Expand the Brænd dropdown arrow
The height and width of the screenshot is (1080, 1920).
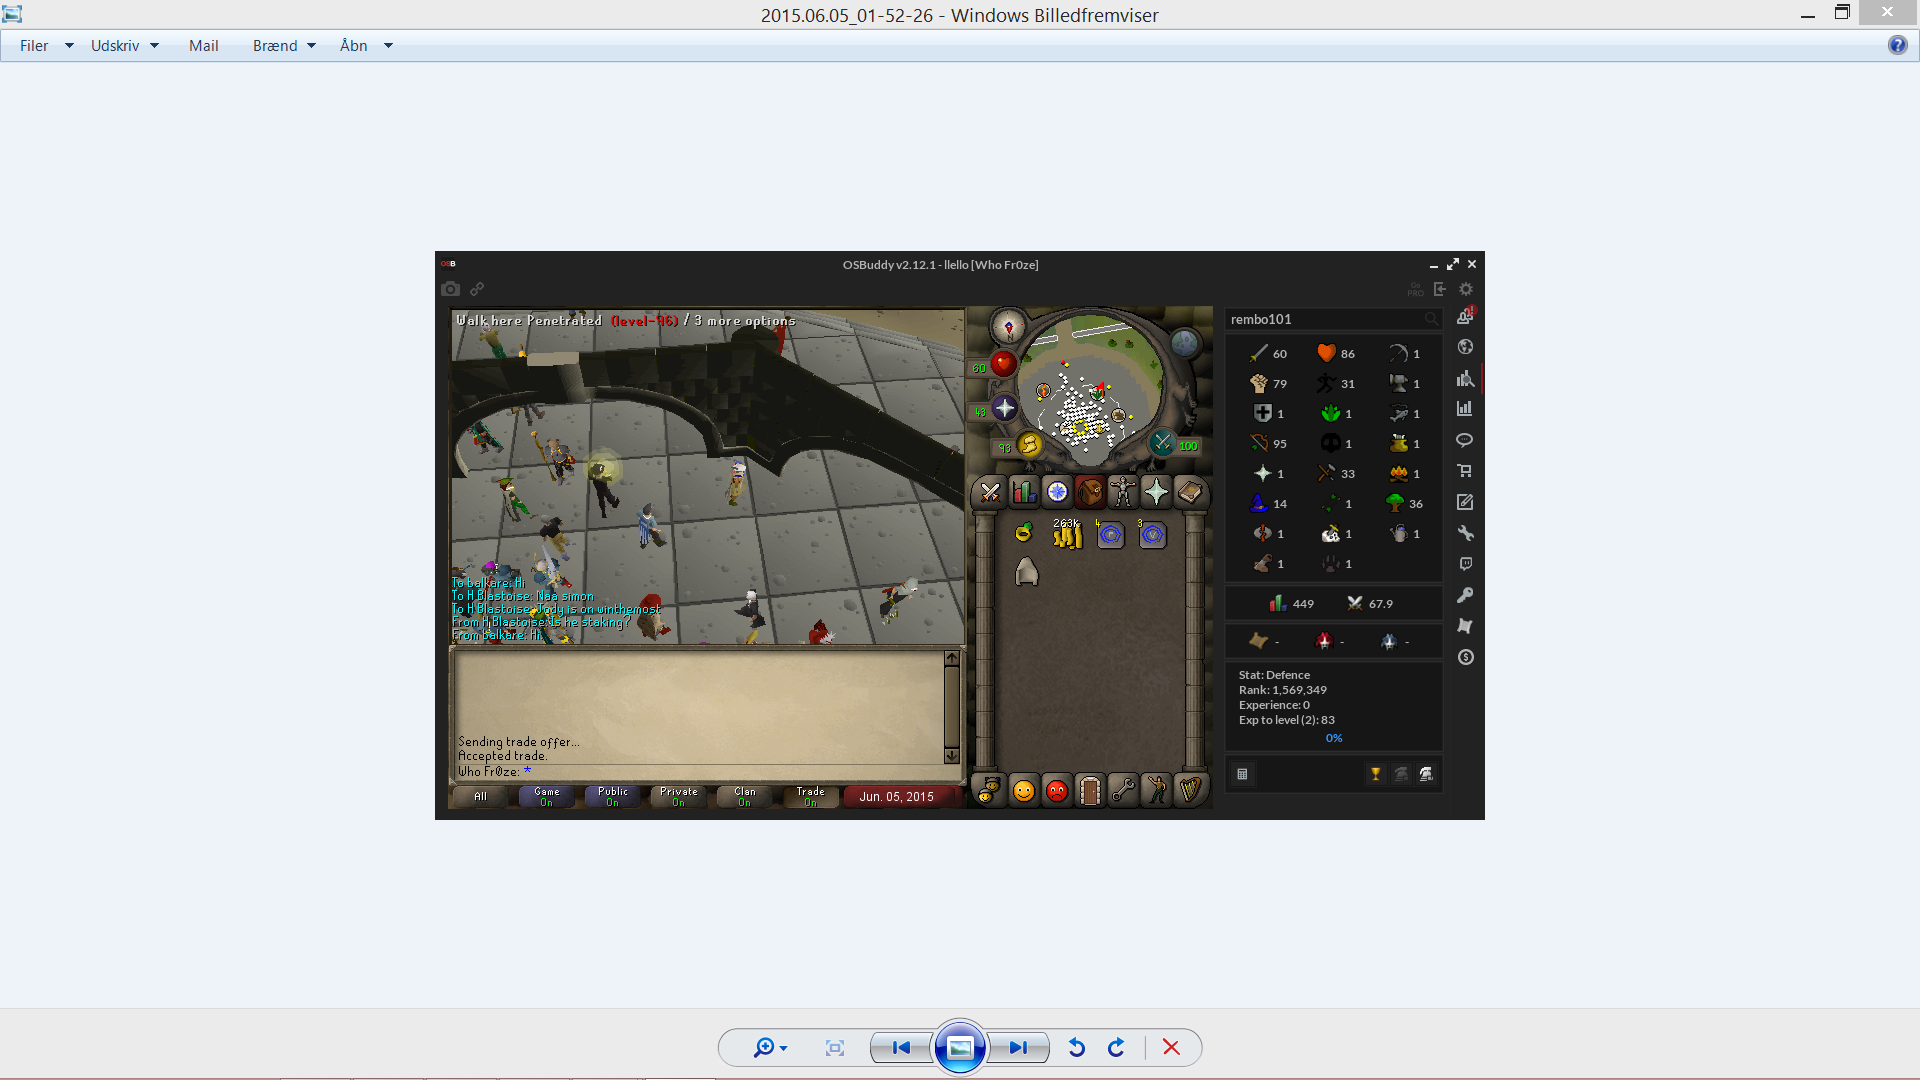coord(312,46)
